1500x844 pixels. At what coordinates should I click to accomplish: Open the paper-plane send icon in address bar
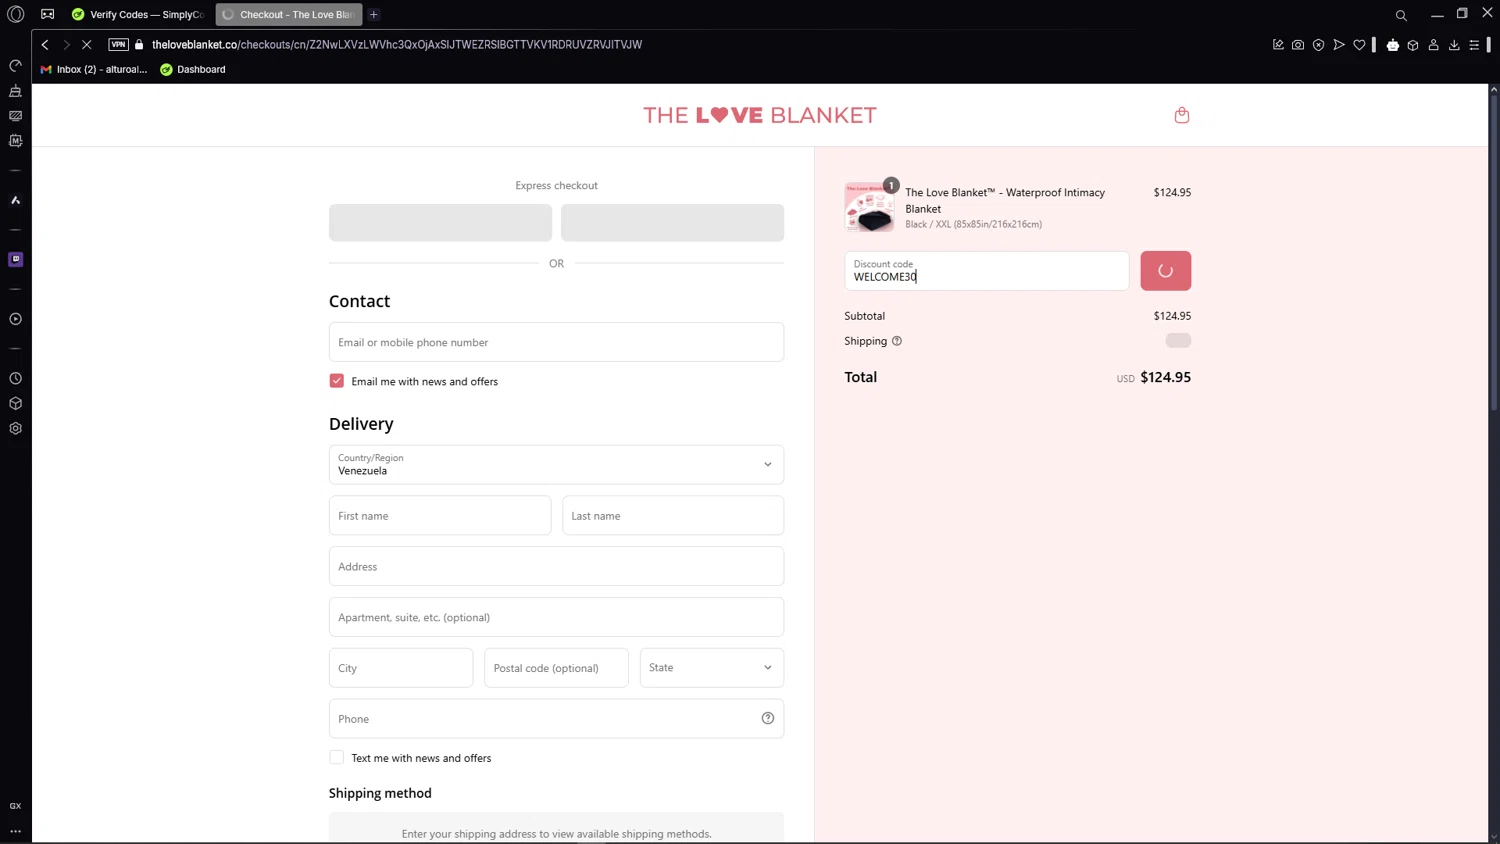(x=1339, y=44)
